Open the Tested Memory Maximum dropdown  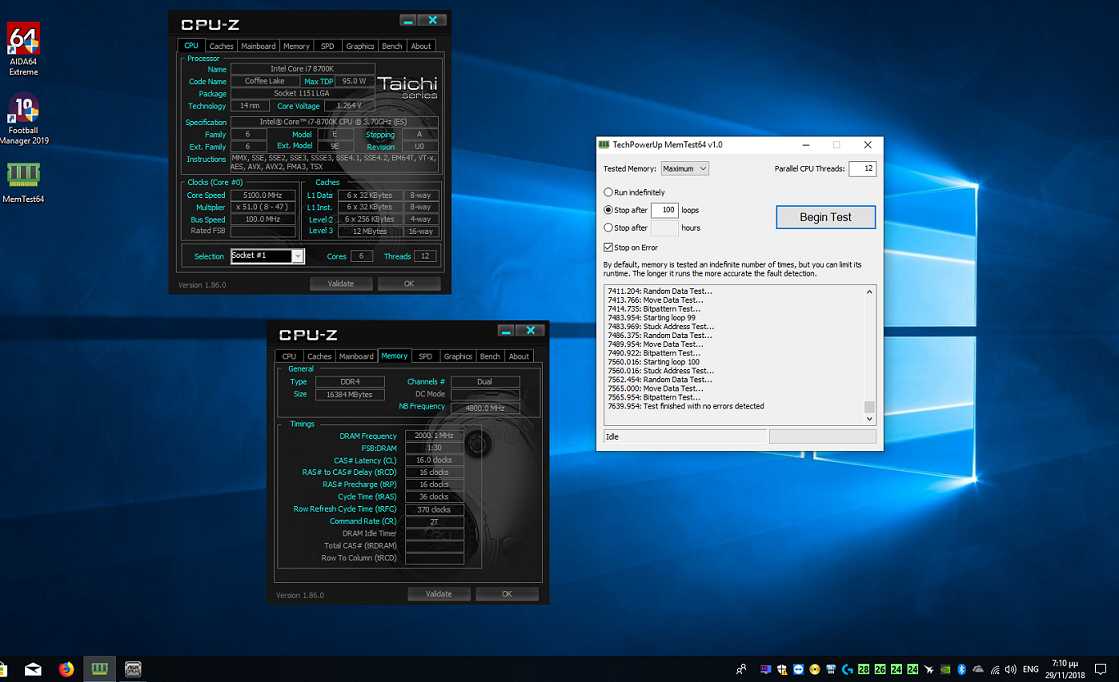click(x=684, y=168)
